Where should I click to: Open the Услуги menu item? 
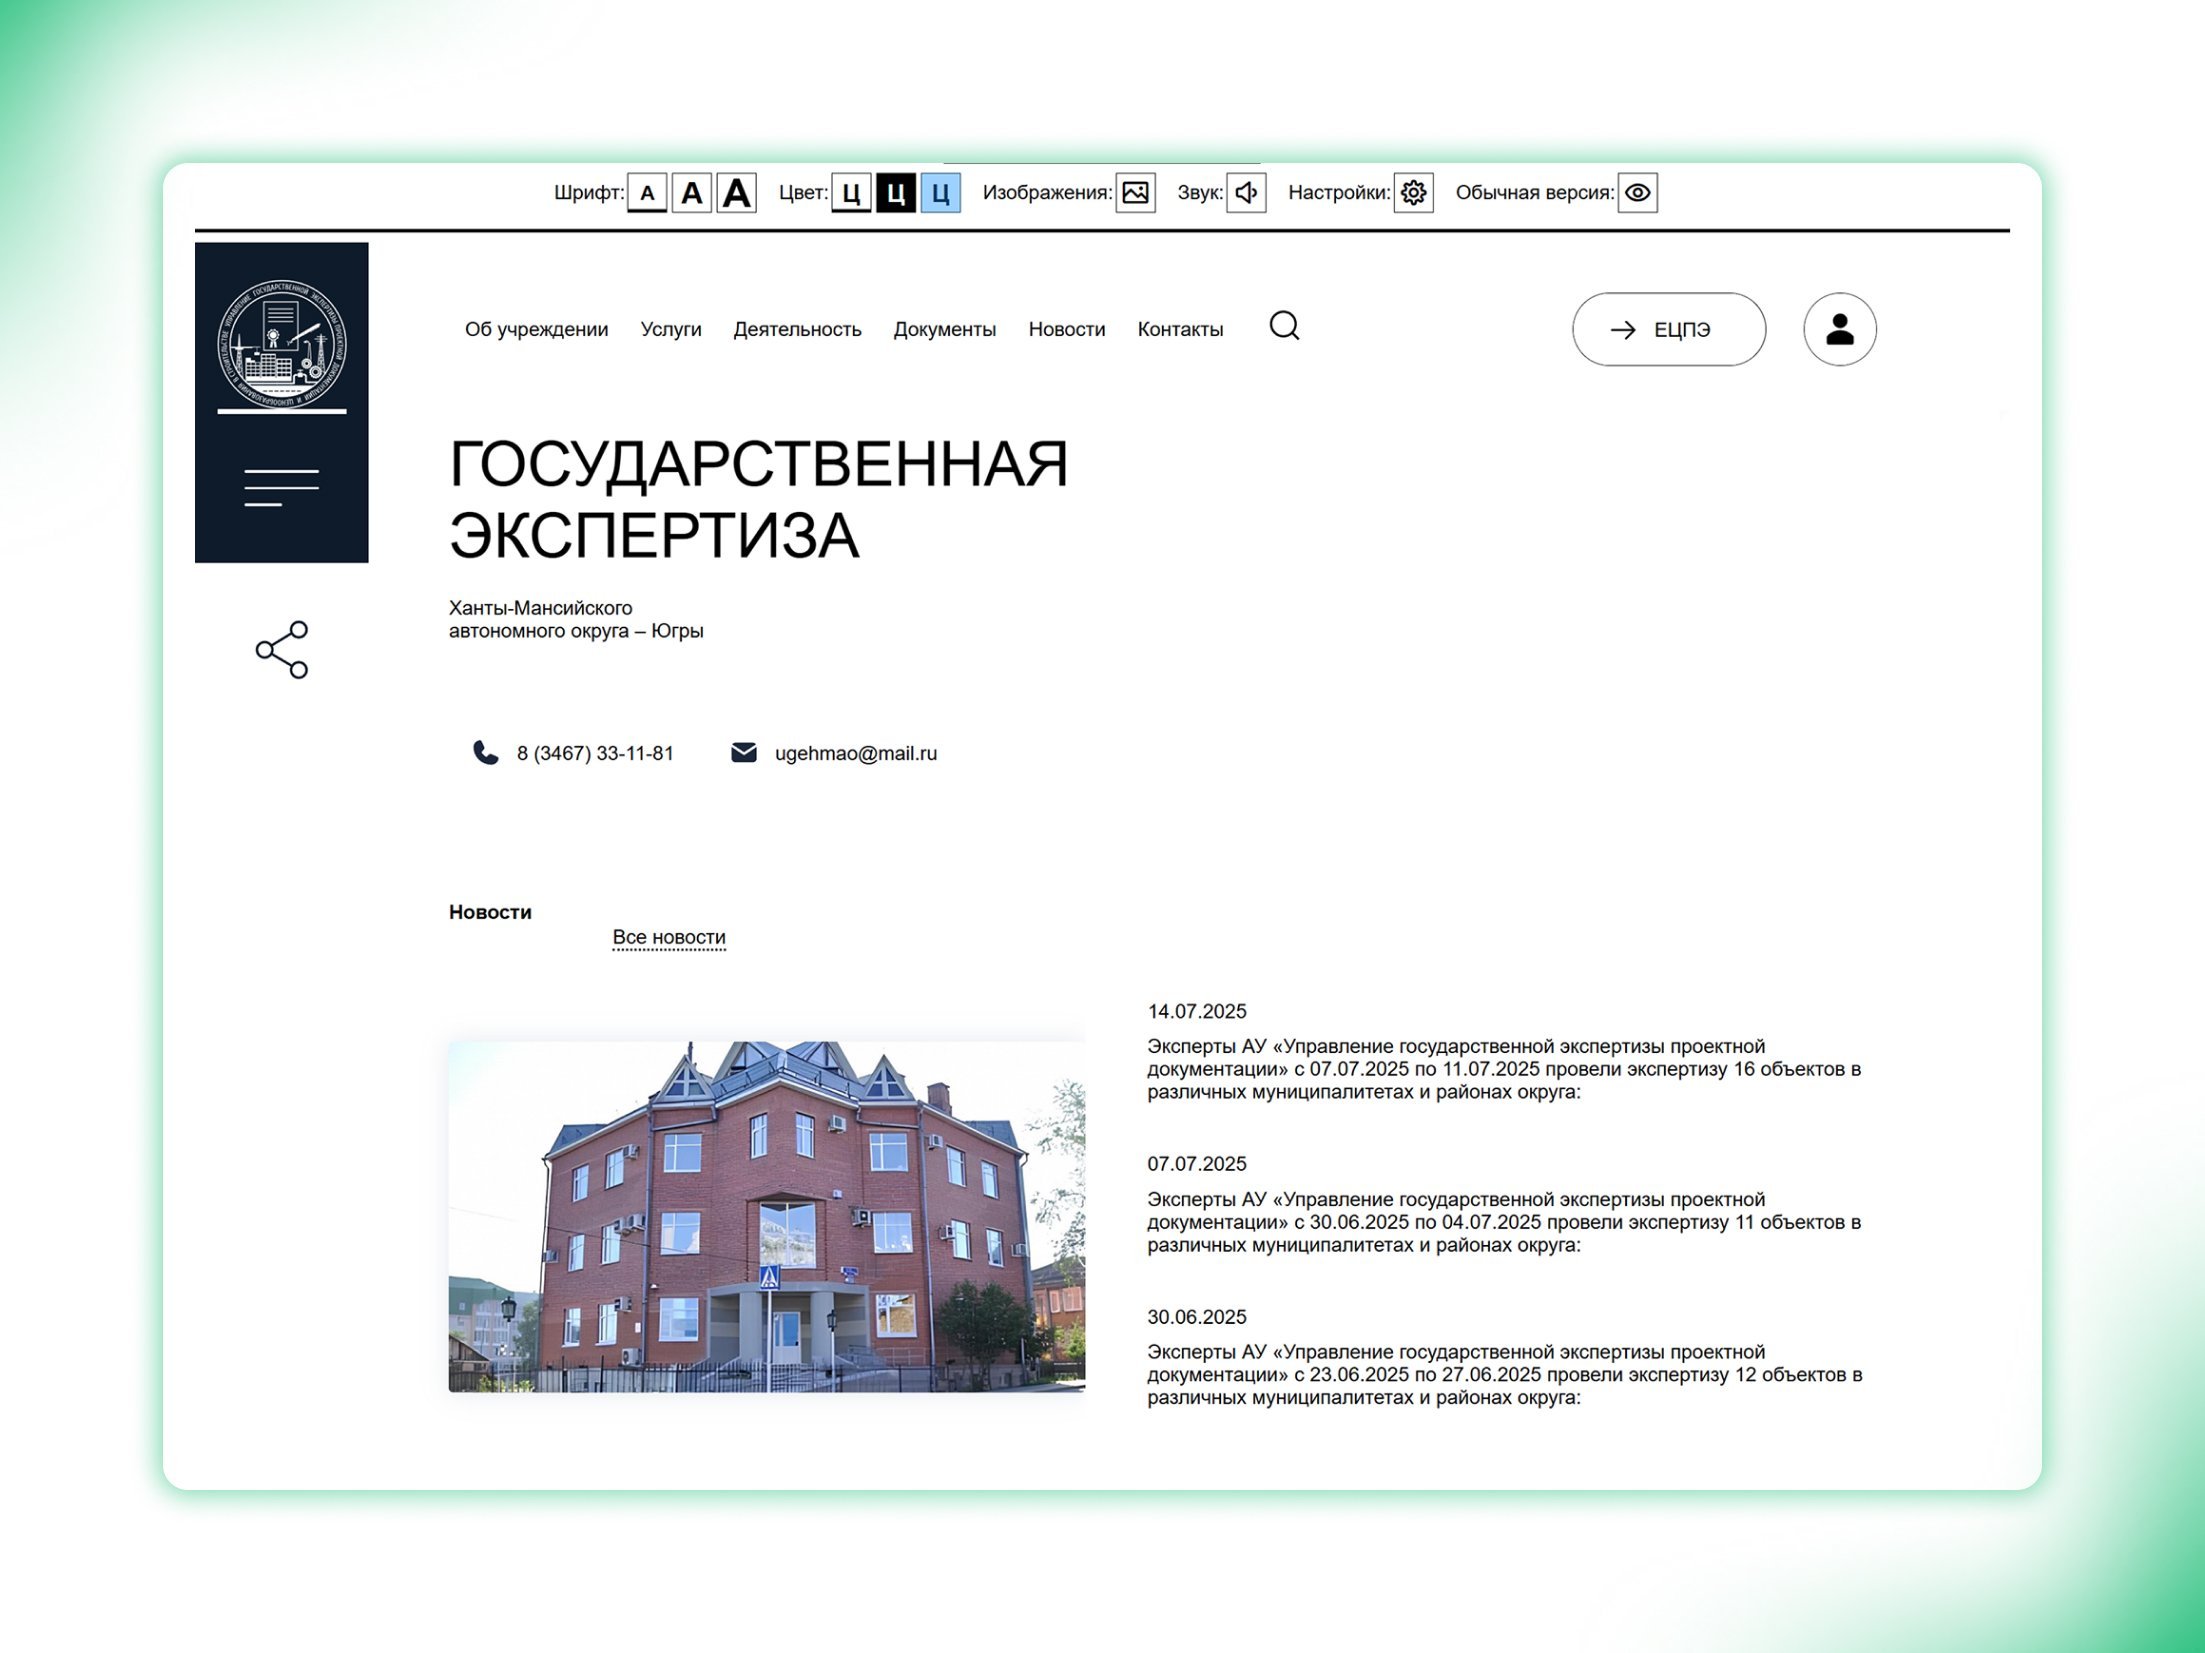(x=670, y=329)
